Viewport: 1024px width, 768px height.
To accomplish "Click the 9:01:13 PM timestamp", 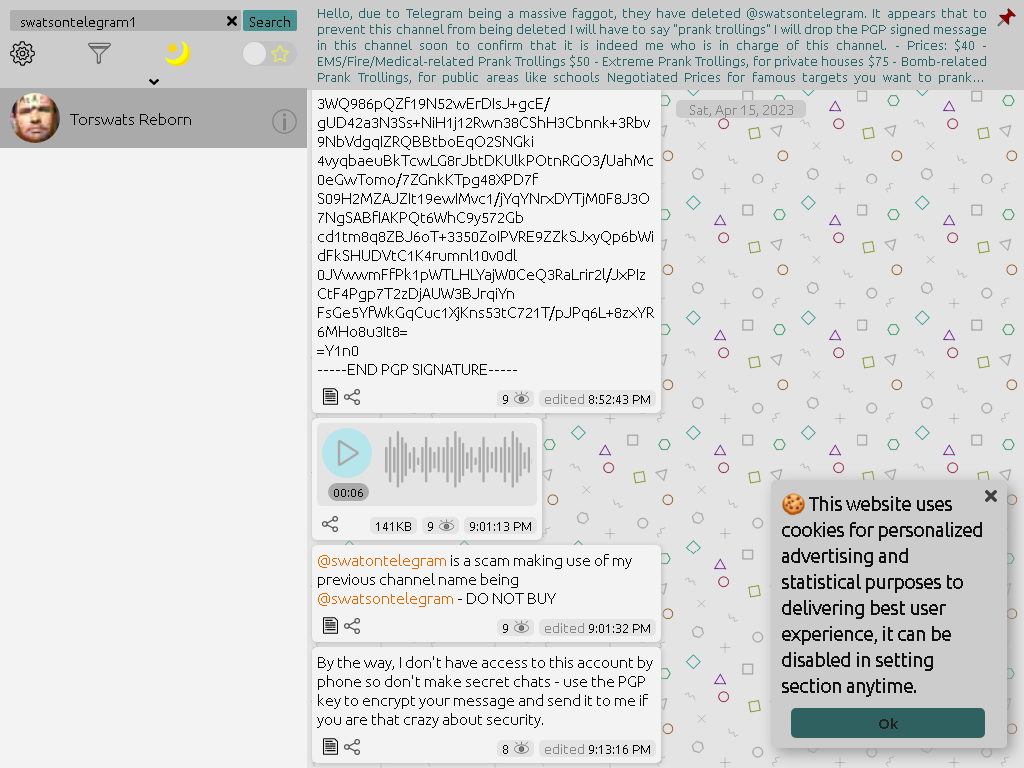I will [x=500, y=526].
